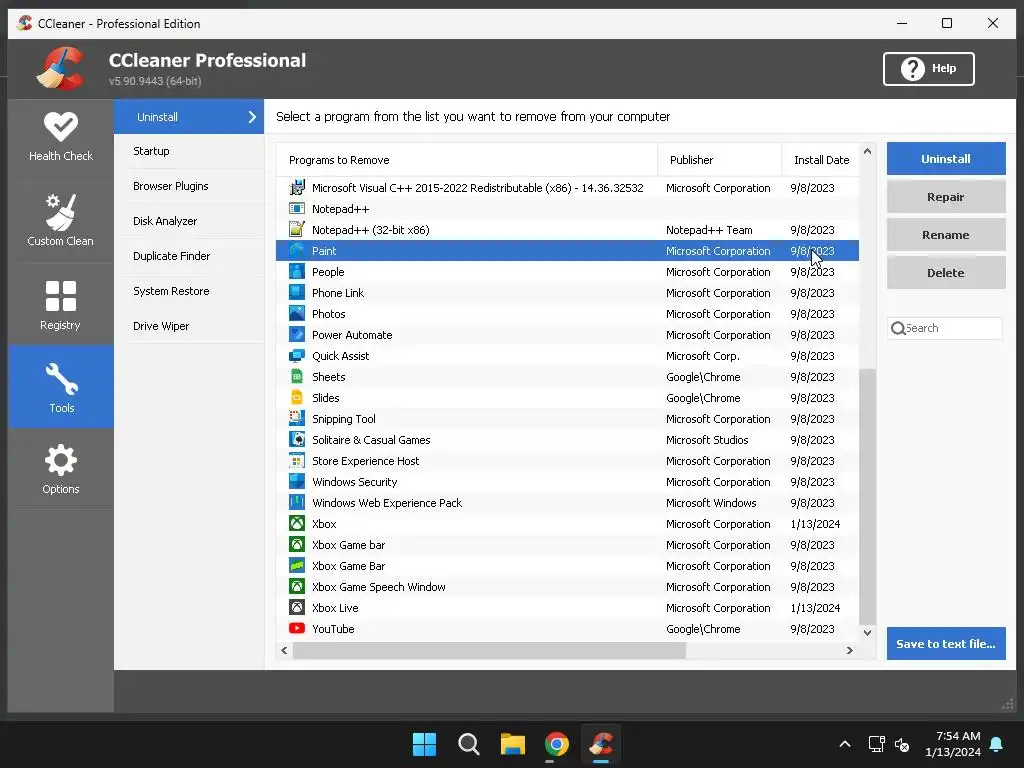Click the People app icon

[x=296, y=272]
